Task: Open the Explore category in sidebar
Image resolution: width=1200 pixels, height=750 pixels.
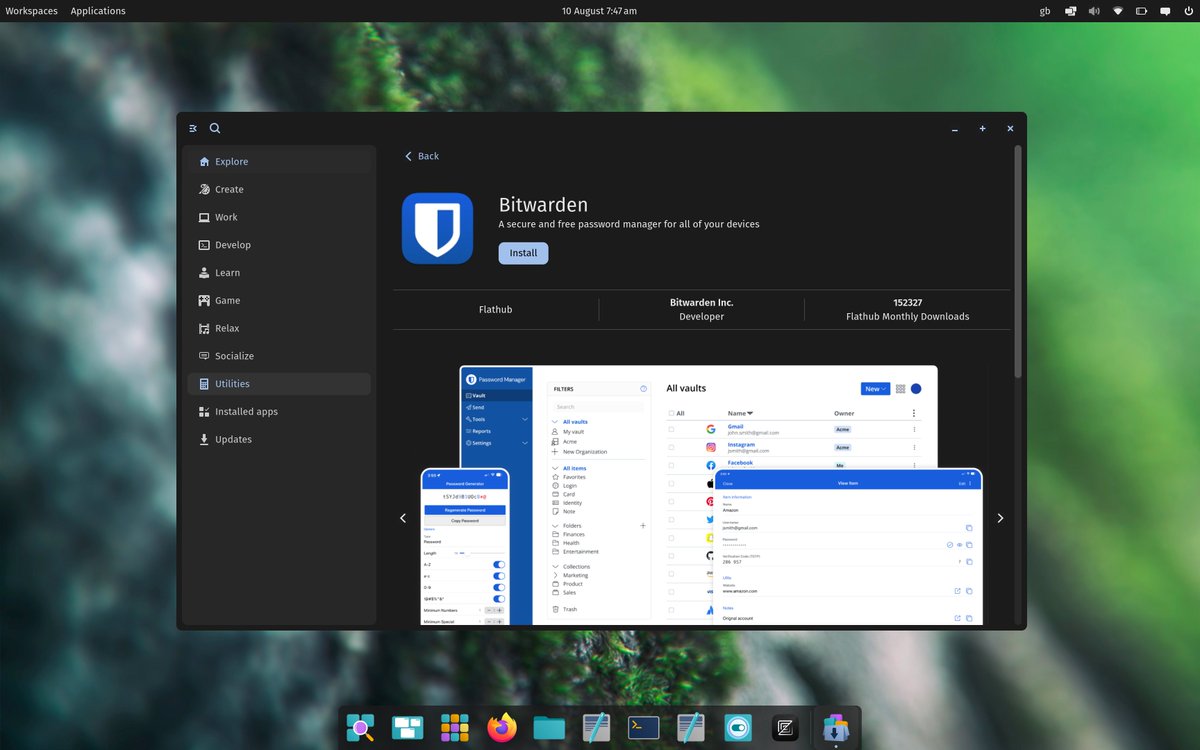Action: tap(279, 161)
